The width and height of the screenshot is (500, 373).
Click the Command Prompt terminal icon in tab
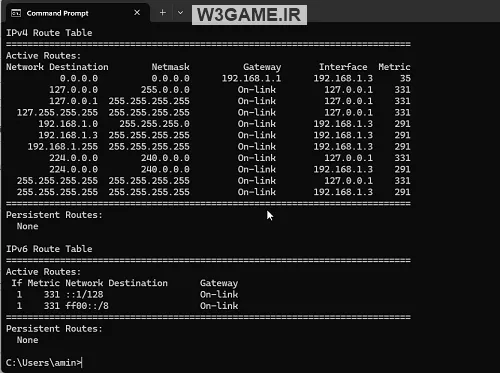point(16,13)
